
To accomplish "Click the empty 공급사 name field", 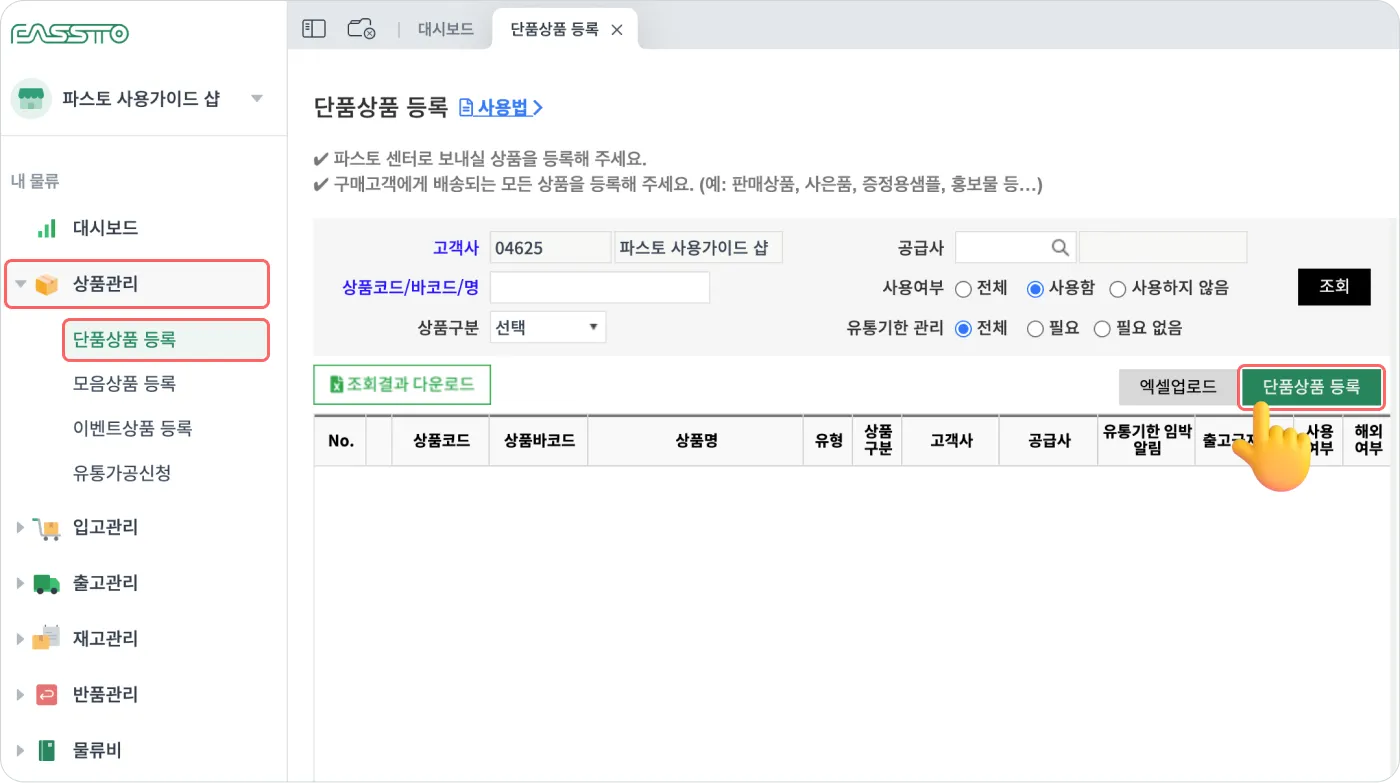I will point(1163,248).
